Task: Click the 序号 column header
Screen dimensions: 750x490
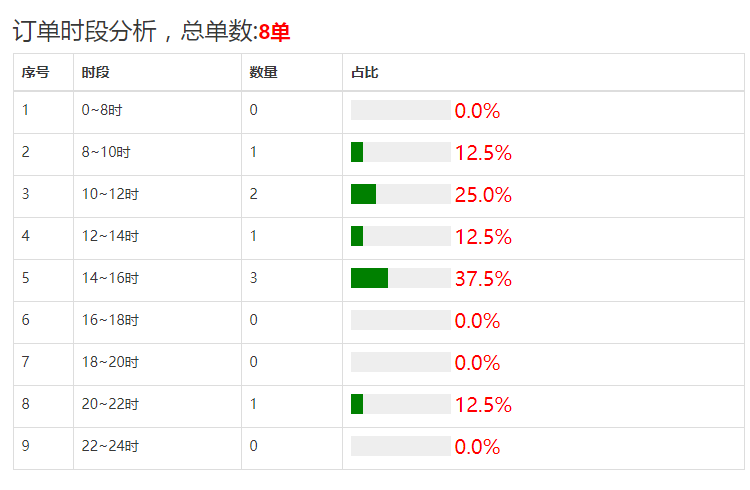Action: 35,73
